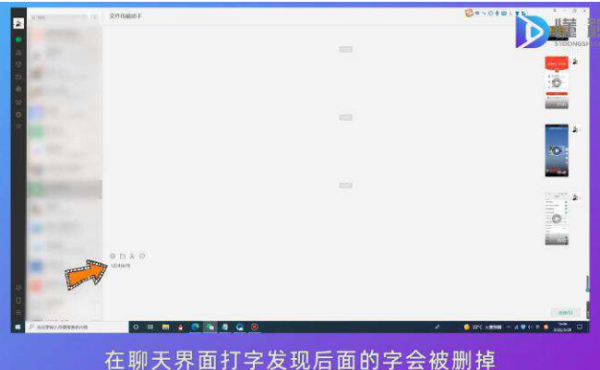Open Task View on the taskbar
The image size is (600, 370).
coord(150,327)
